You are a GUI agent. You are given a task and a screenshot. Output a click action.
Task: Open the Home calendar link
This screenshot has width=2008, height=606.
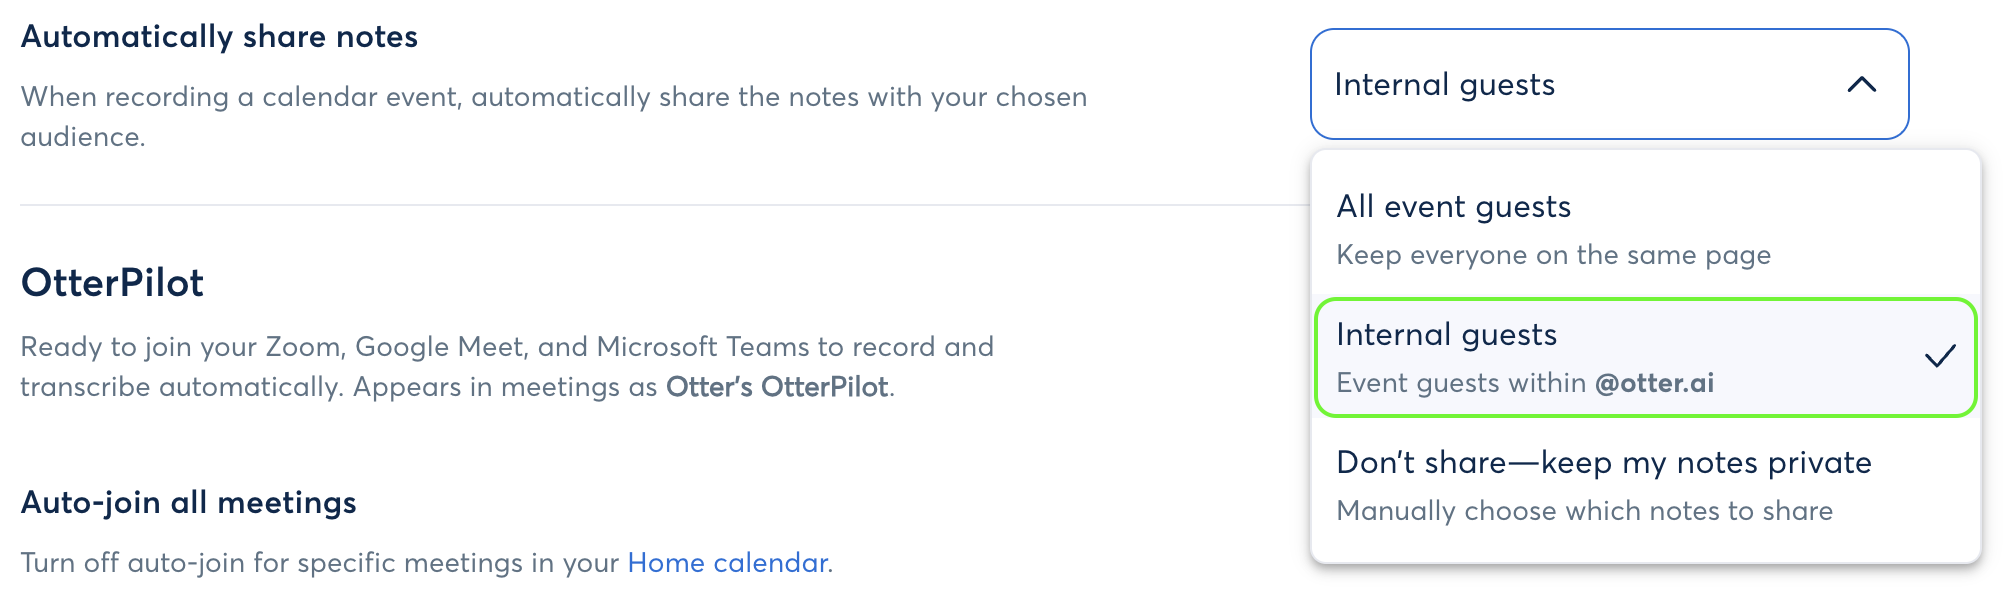click(x=727, y=563)
